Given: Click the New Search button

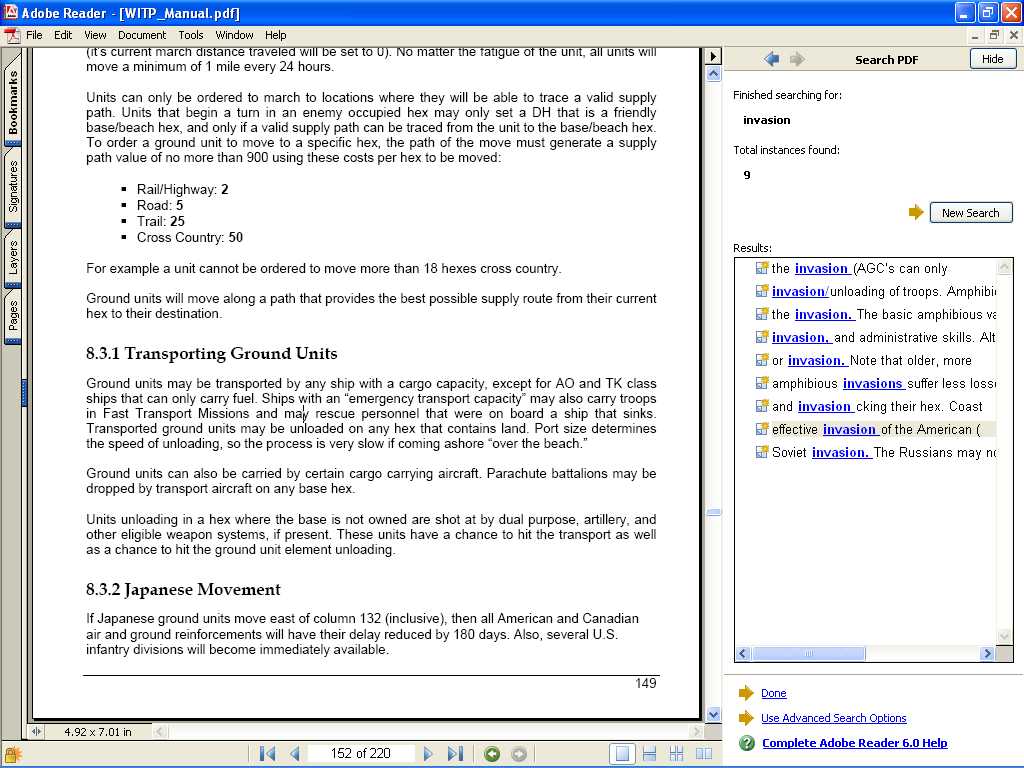Looking at the screenshot, I should coord(970,213).
